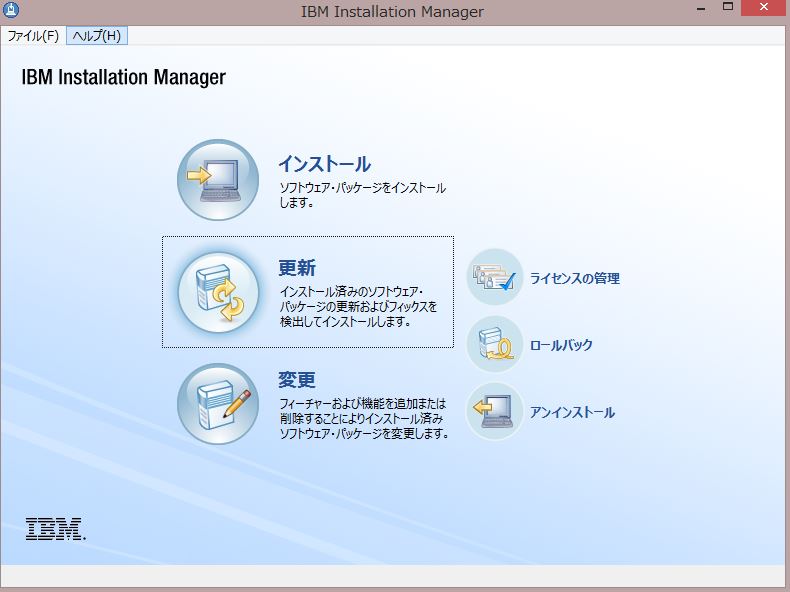Open the ヘルプ(H) menu
The width and height of the screenshot is (790, 592).
[97, 36]
